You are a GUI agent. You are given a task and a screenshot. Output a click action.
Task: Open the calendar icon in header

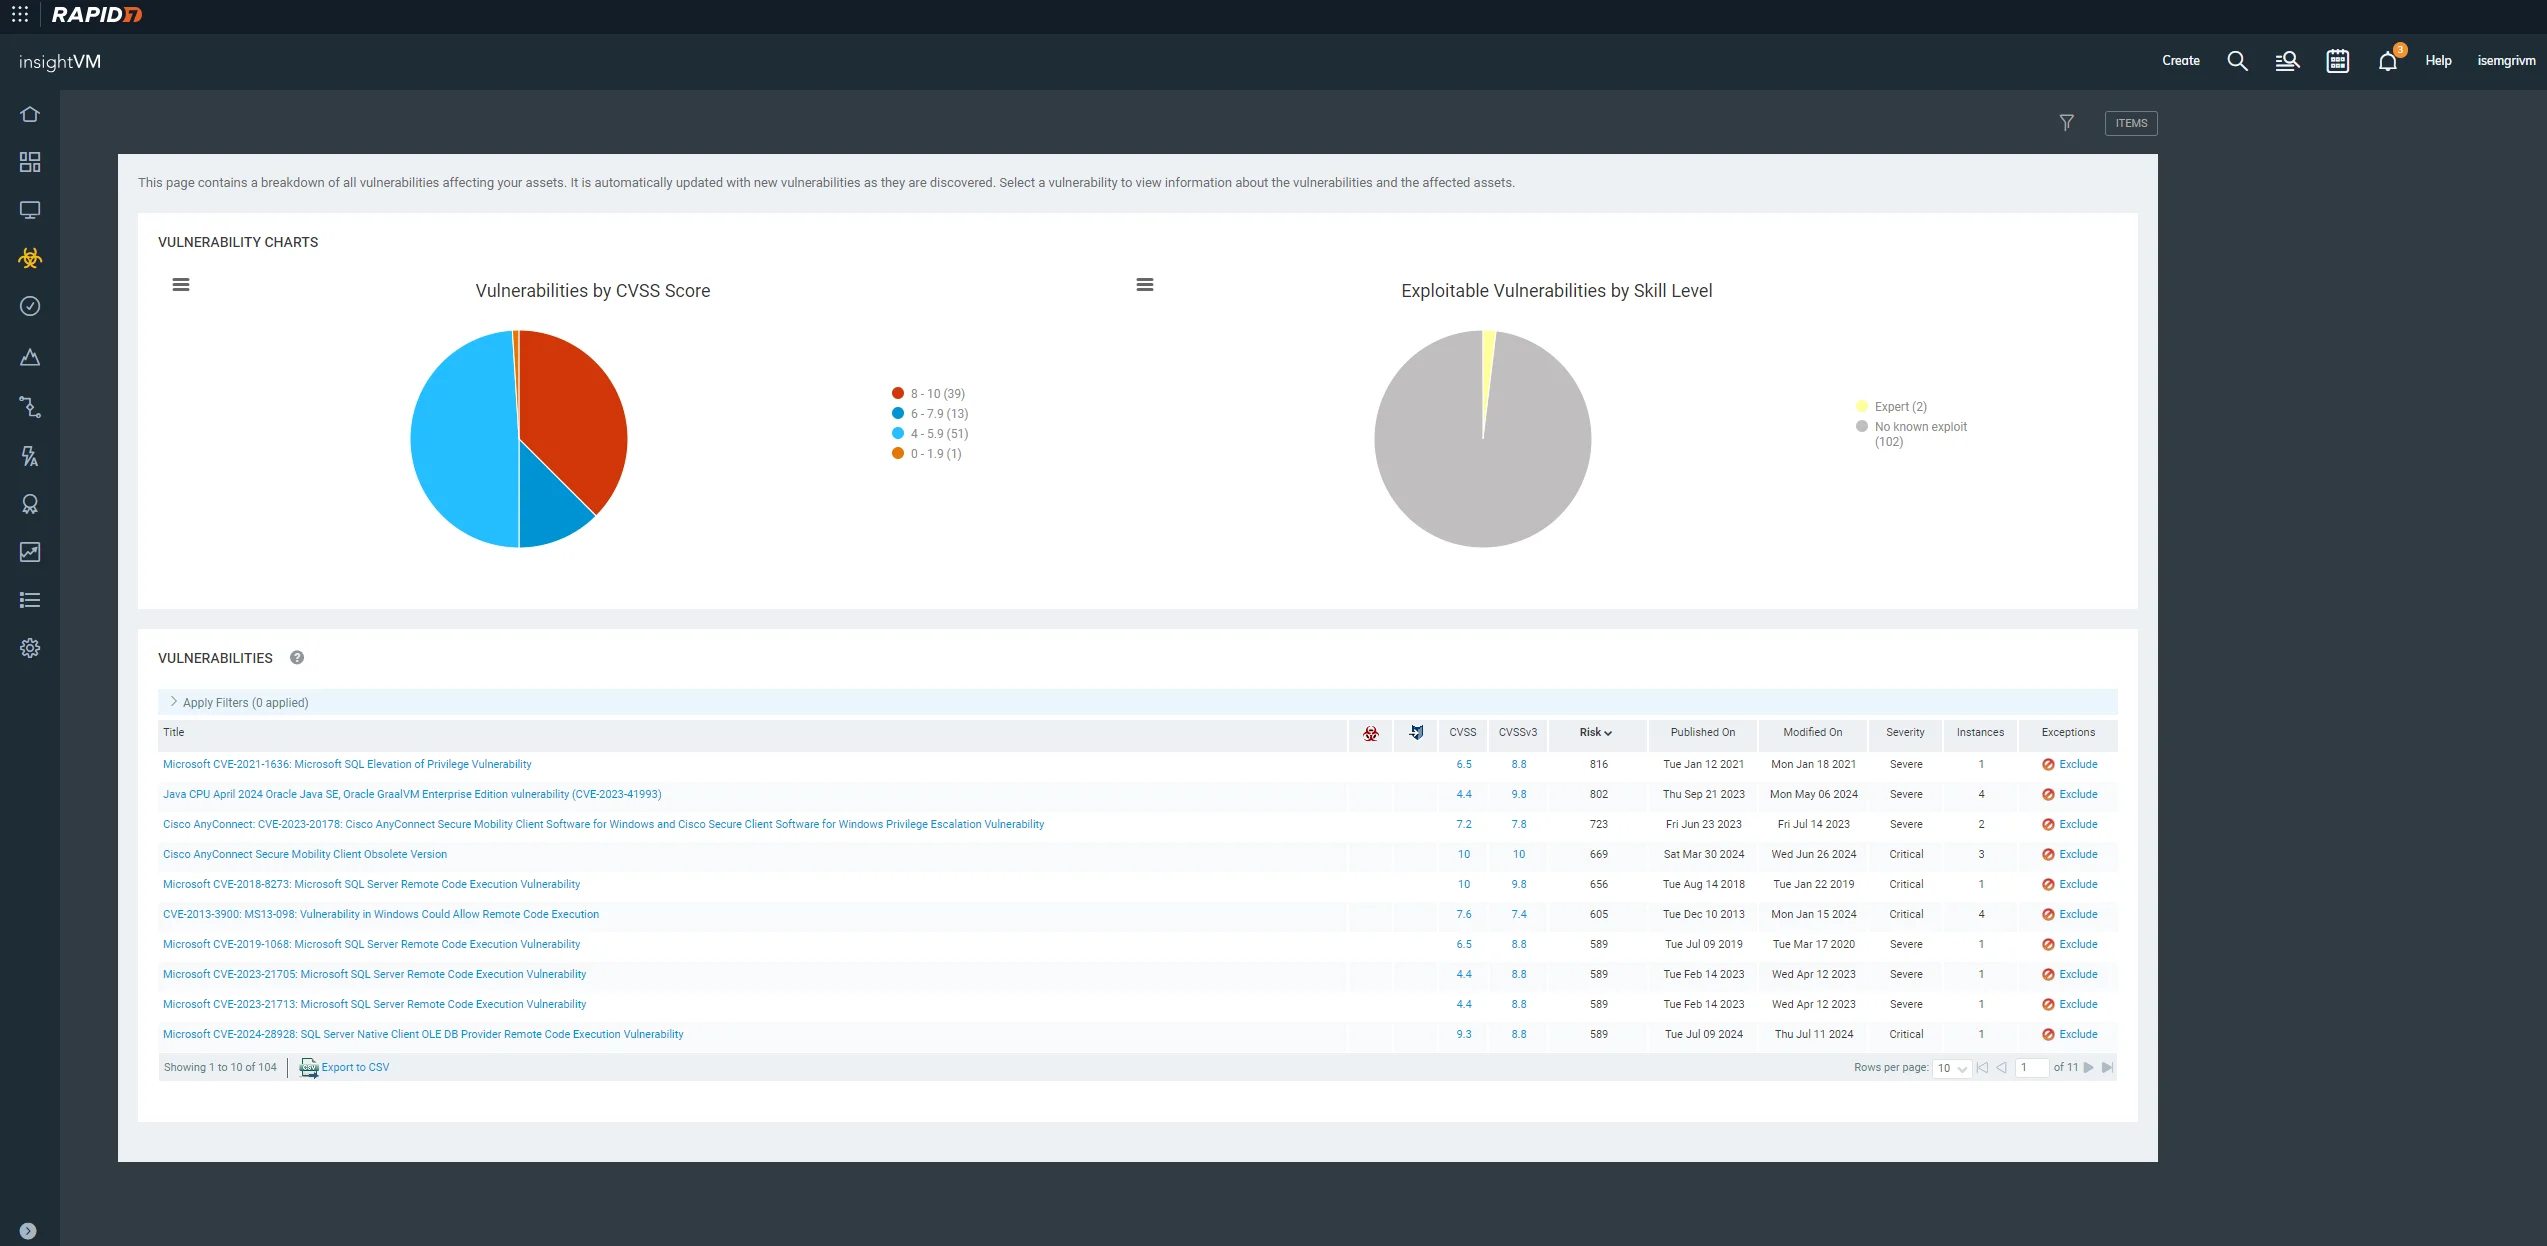pyautogui.click(x=2337, y=61)
